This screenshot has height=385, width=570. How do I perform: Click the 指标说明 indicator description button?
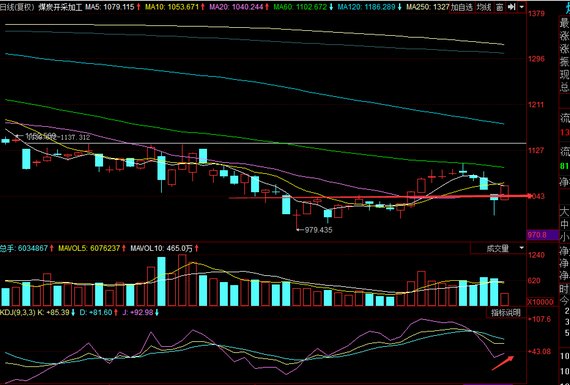(x=506, y=312)
